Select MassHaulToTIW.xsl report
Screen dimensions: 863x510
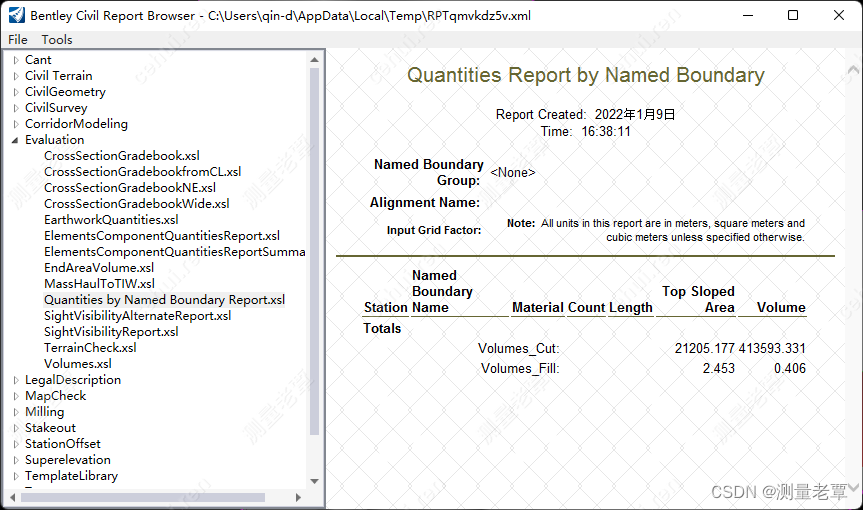click(x=100, y=283)
